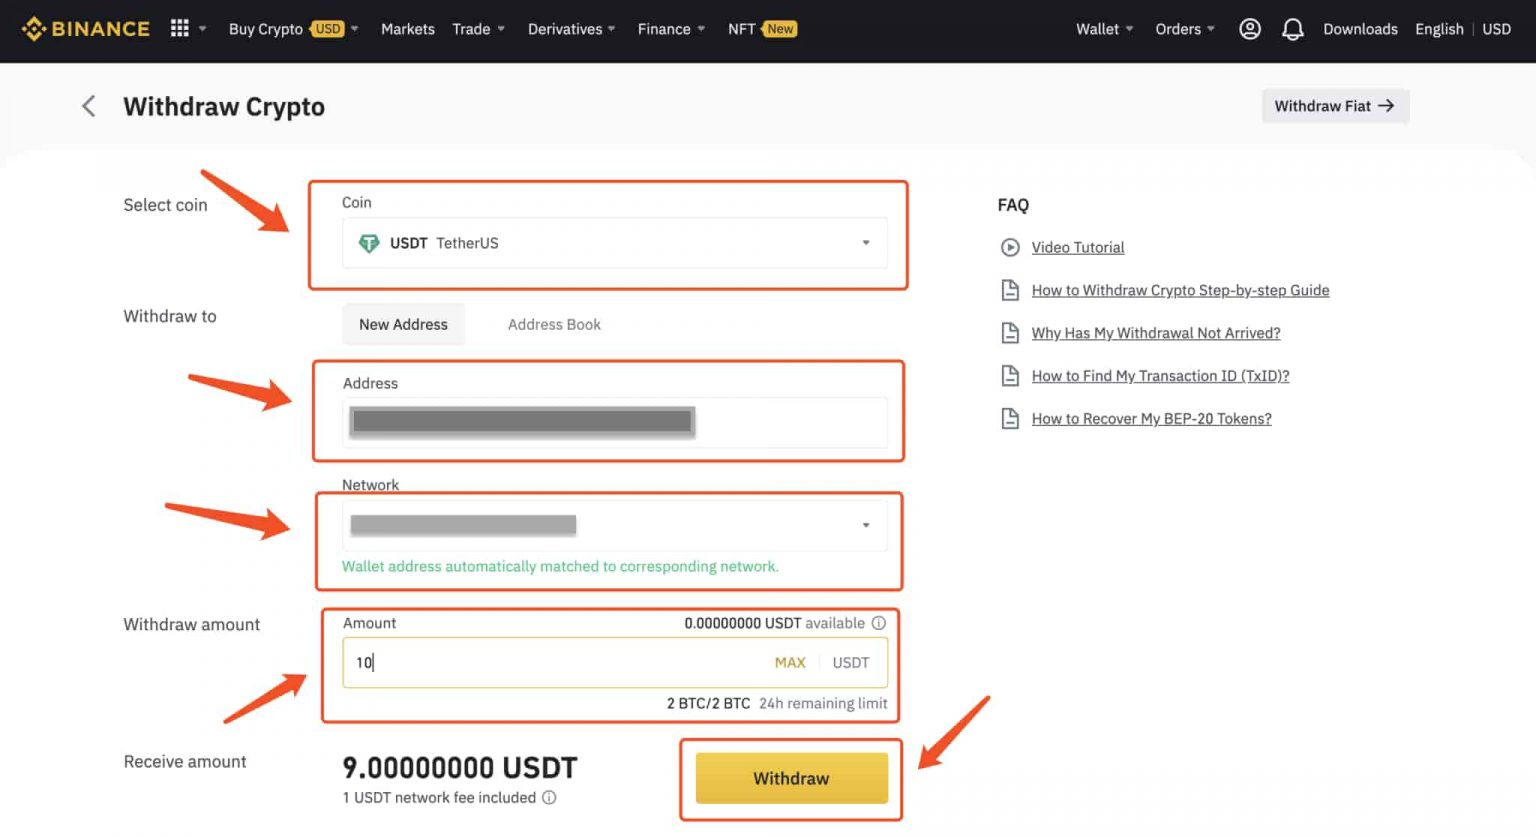Open the Step-by-step withdrawal guide link
The height and width of the screenshot is (837, 1536).
(x=1180, y=290)
